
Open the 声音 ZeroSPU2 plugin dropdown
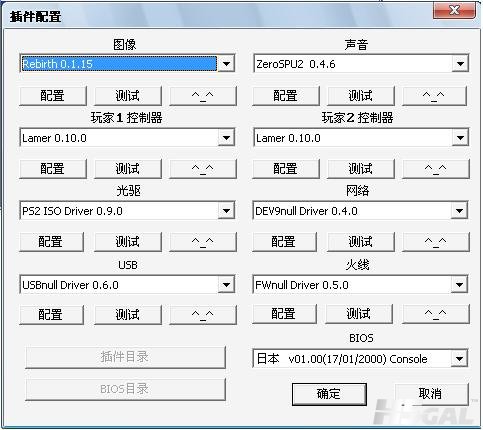coord(460,63)
